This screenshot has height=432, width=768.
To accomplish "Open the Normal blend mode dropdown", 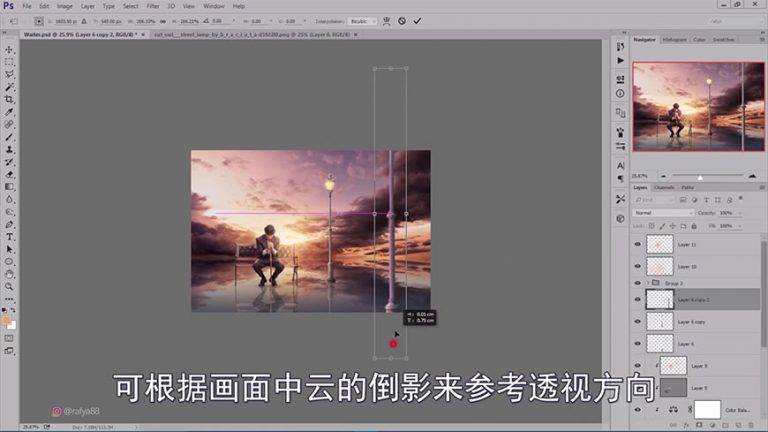I will 663,213.
